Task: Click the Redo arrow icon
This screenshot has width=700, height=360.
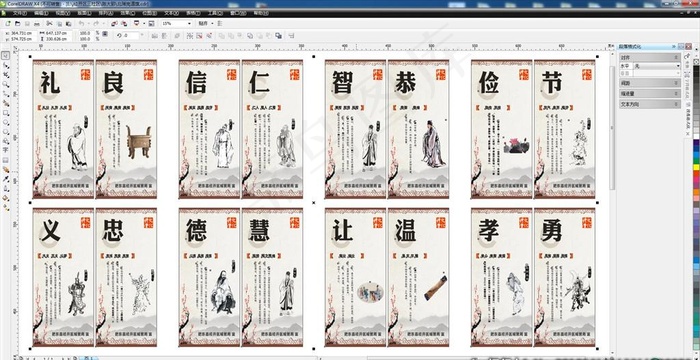Action: 96,23
